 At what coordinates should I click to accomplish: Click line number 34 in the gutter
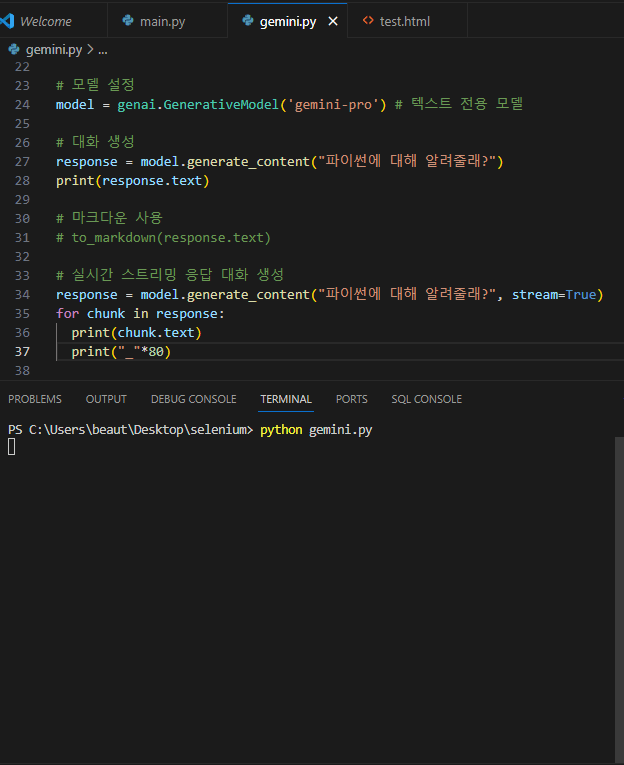pyautogui.click(x=22, y=295)
